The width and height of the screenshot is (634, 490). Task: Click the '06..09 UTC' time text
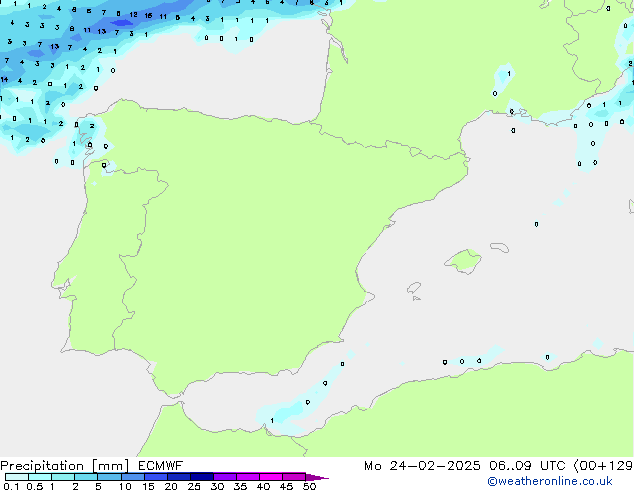527,466
